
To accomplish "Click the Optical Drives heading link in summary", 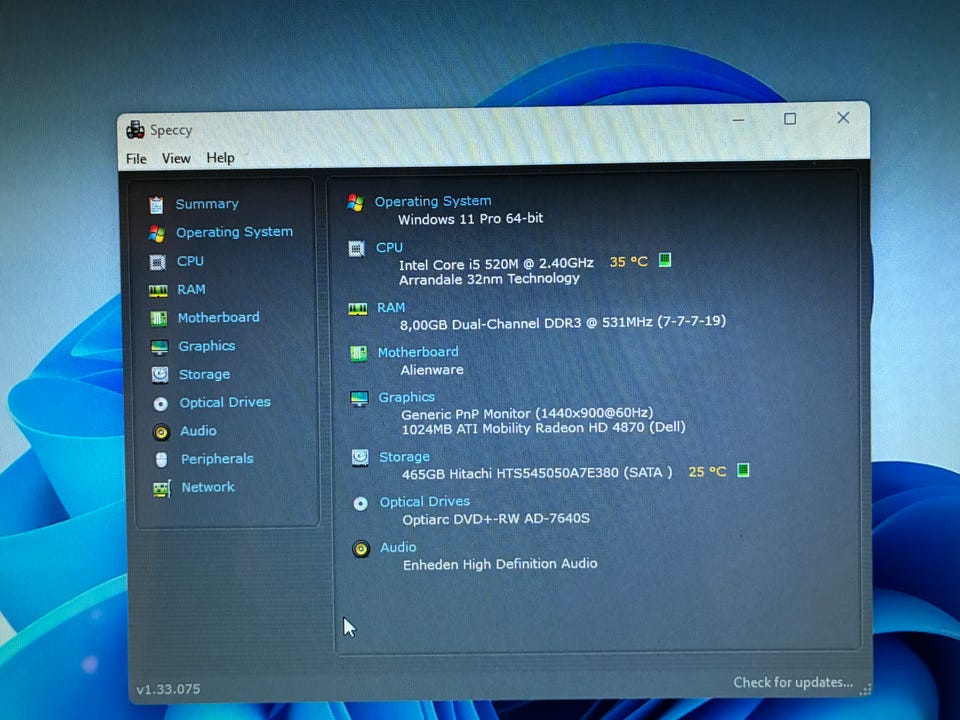I will click(x=425, y=502).
